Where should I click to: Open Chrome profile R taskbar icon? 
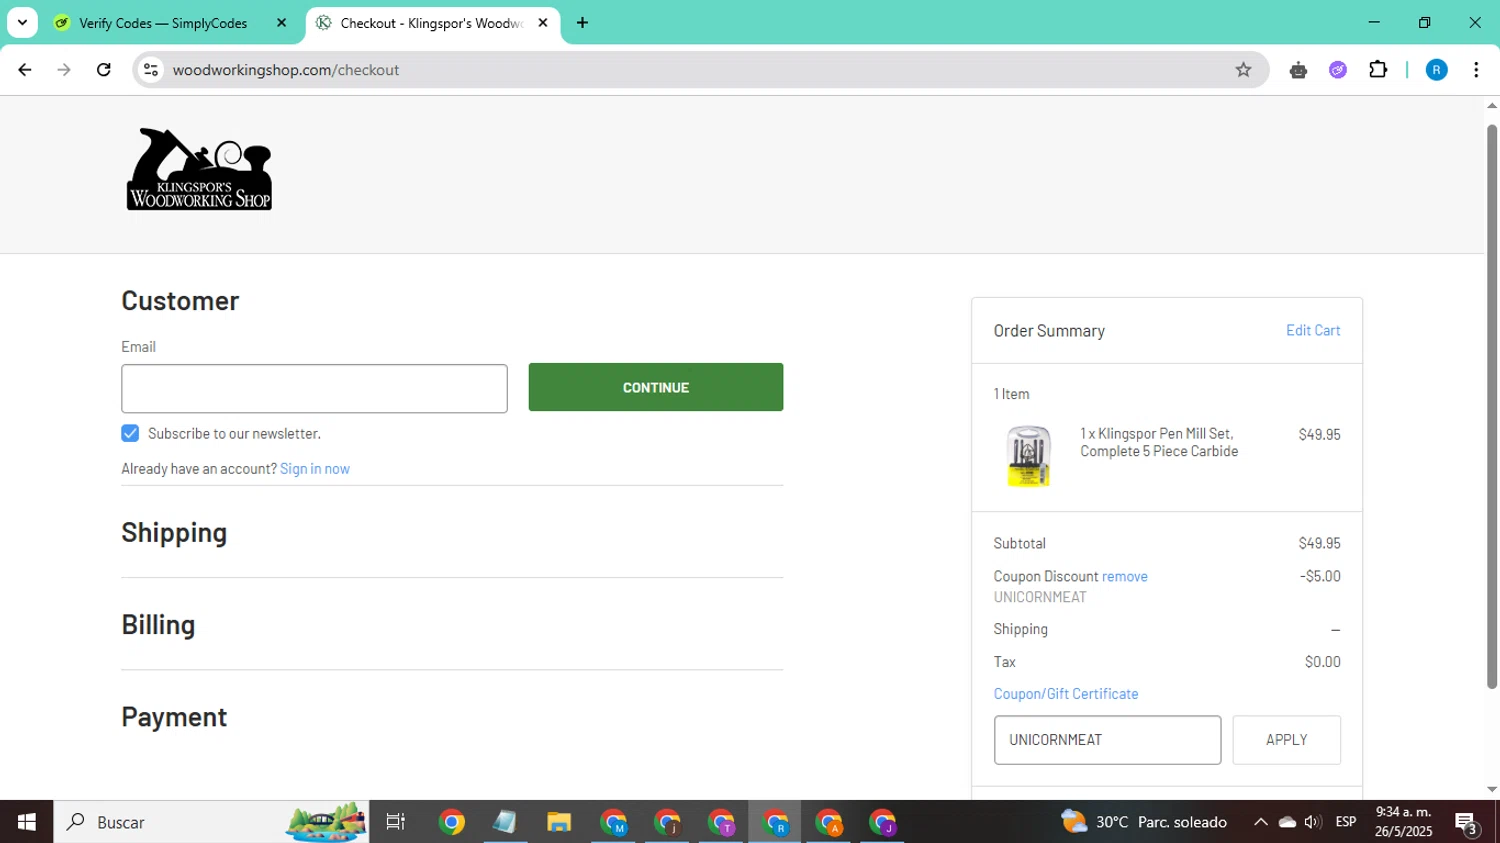tap(775, 822)
